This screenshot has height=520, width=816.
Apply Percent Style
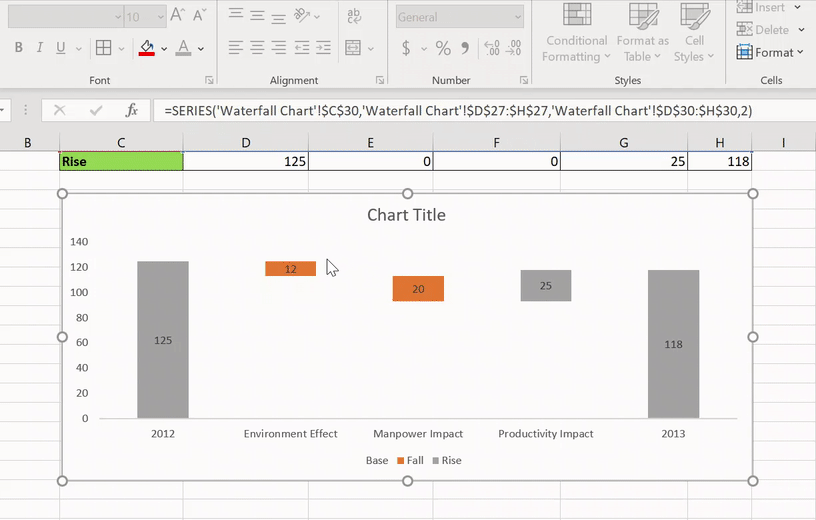coord(443,48)
